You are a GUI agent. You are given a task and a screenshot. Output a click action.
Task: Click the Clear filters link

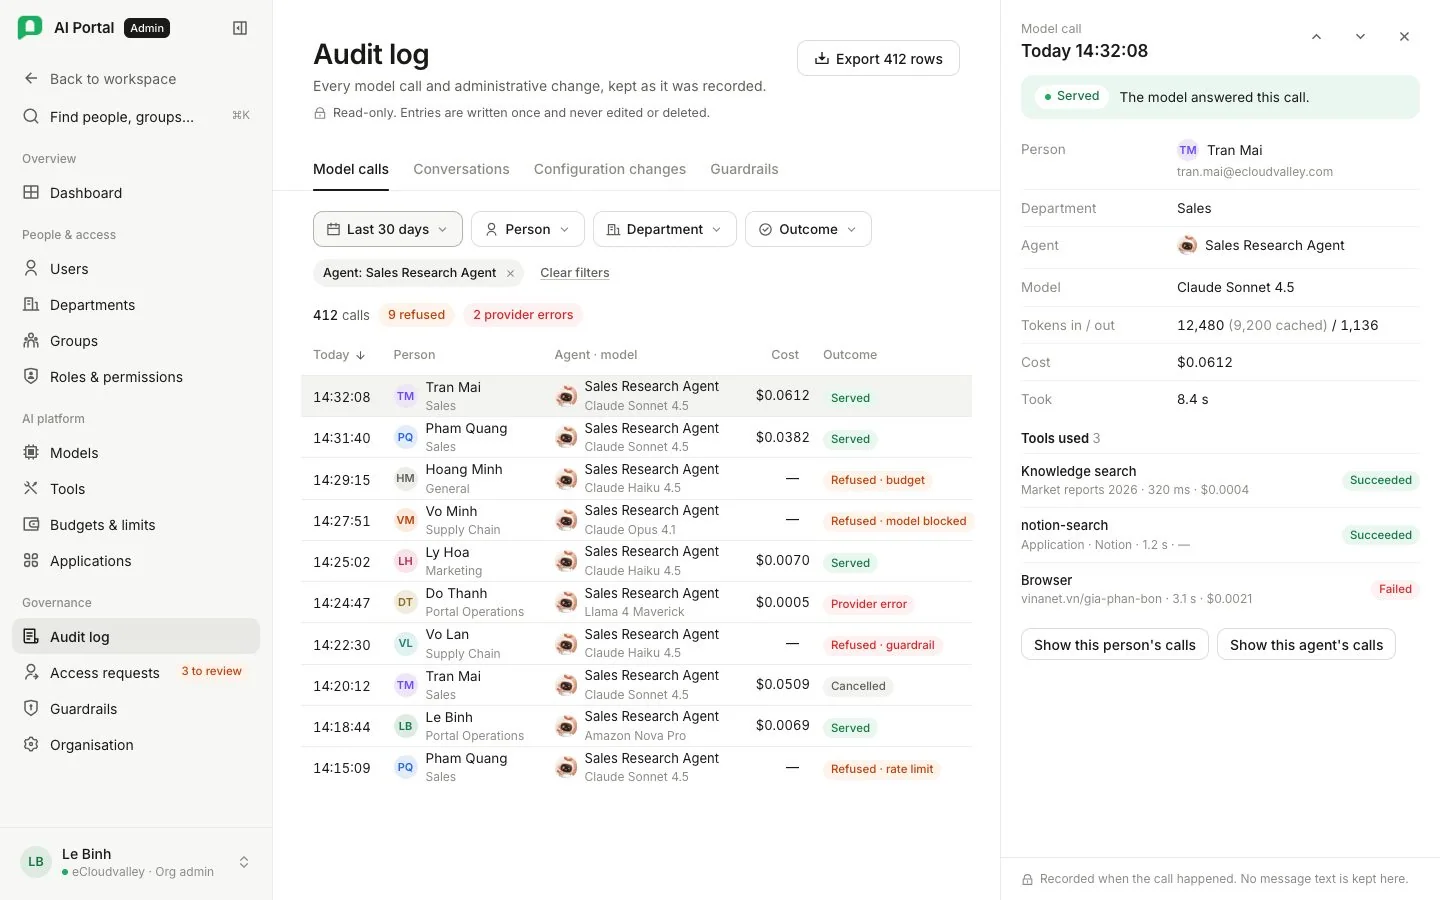click(574, 273)
